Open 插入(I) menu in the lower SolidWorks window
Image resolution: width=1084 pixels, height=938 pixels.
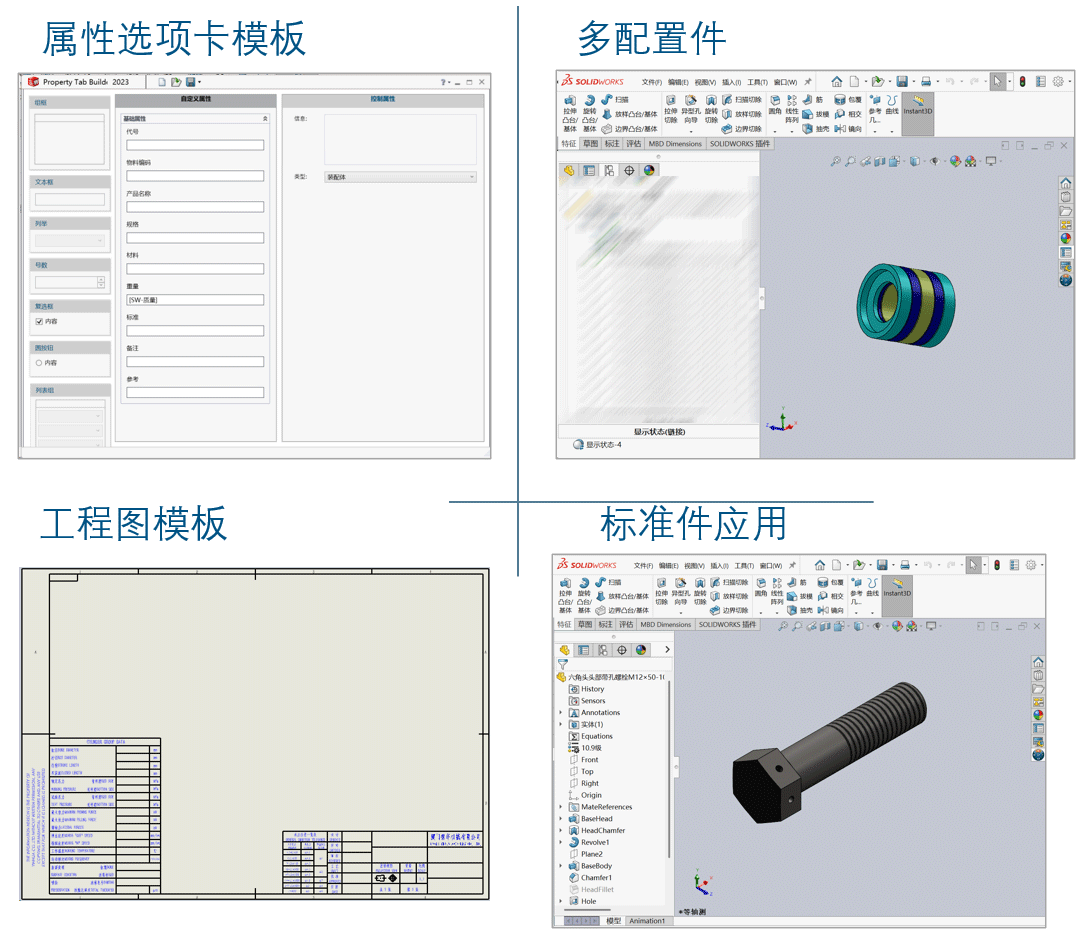(720, 565)
